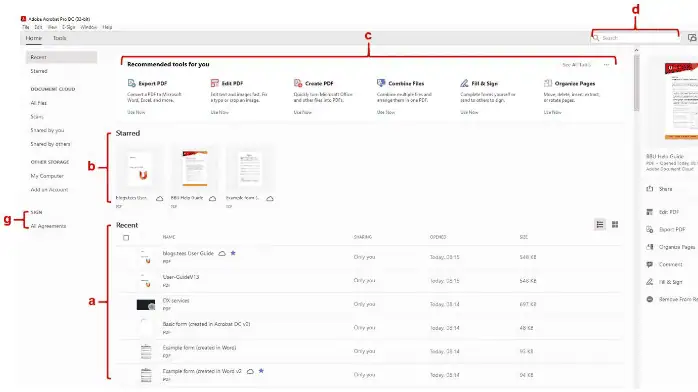Open the Example form starred thumbnail
698x392 pixels.
pos(250,168)
